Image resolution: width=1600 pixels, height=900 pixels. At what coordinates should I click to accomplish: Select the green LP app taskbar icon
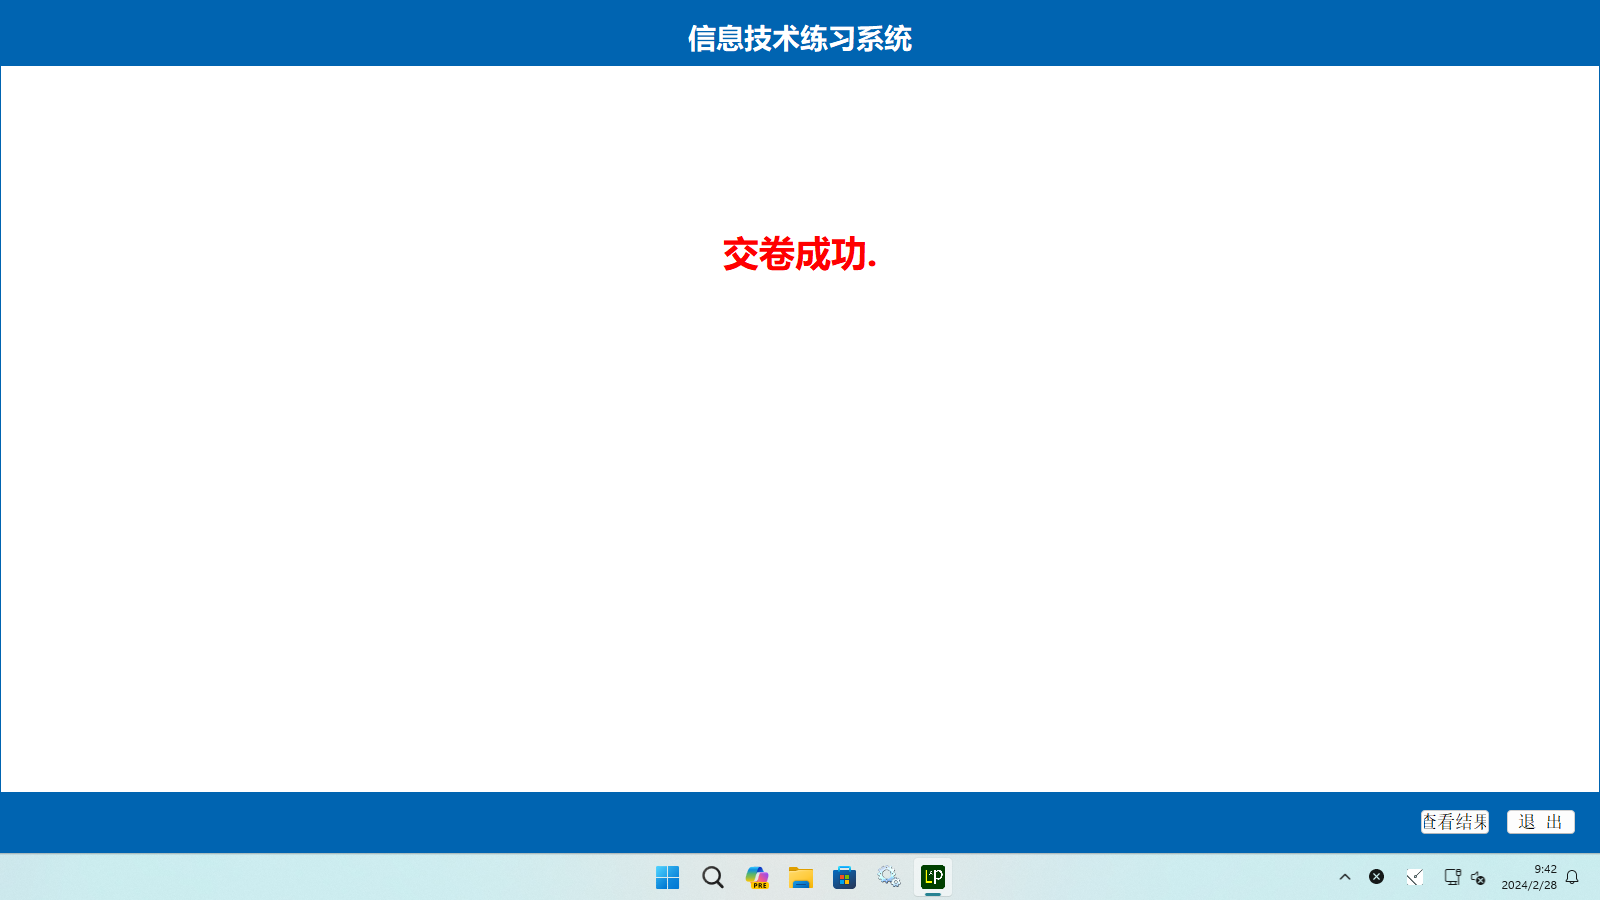(x=933, y=877)
